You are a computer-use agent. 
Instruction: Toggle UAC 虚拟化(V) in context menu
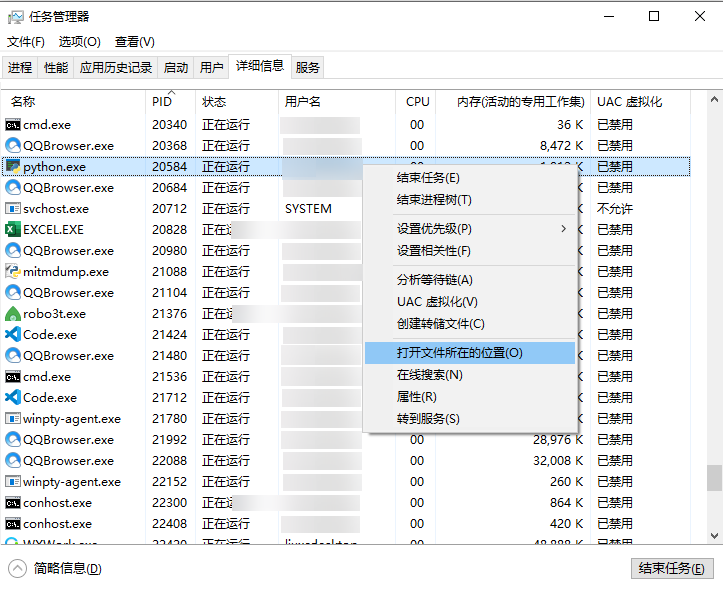(x=469, y=302)
